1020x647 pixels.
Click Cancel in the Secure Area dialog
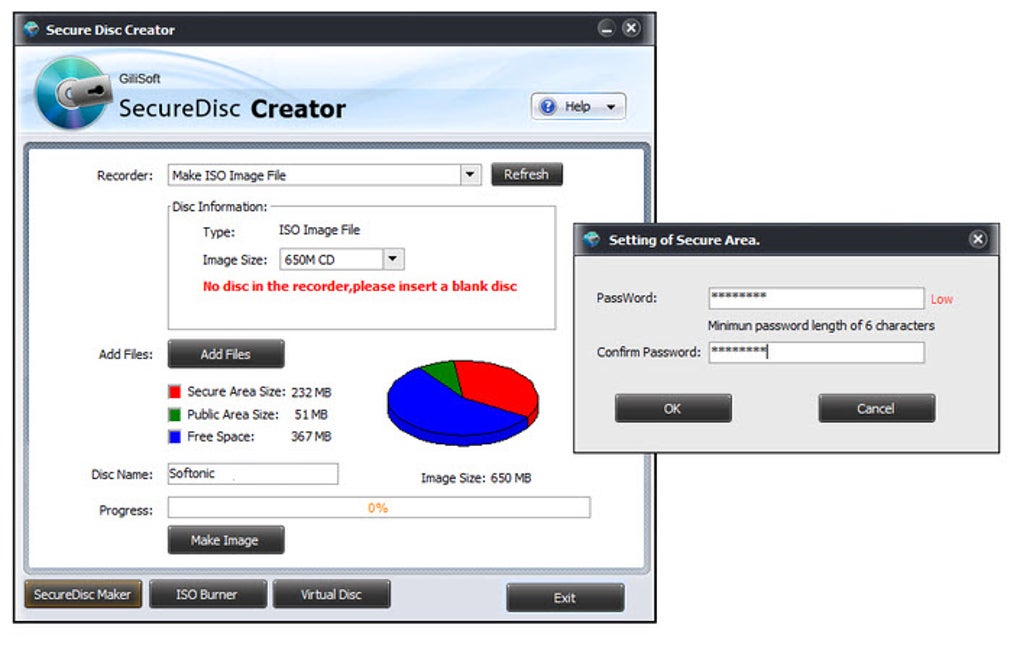click(876, 408)
